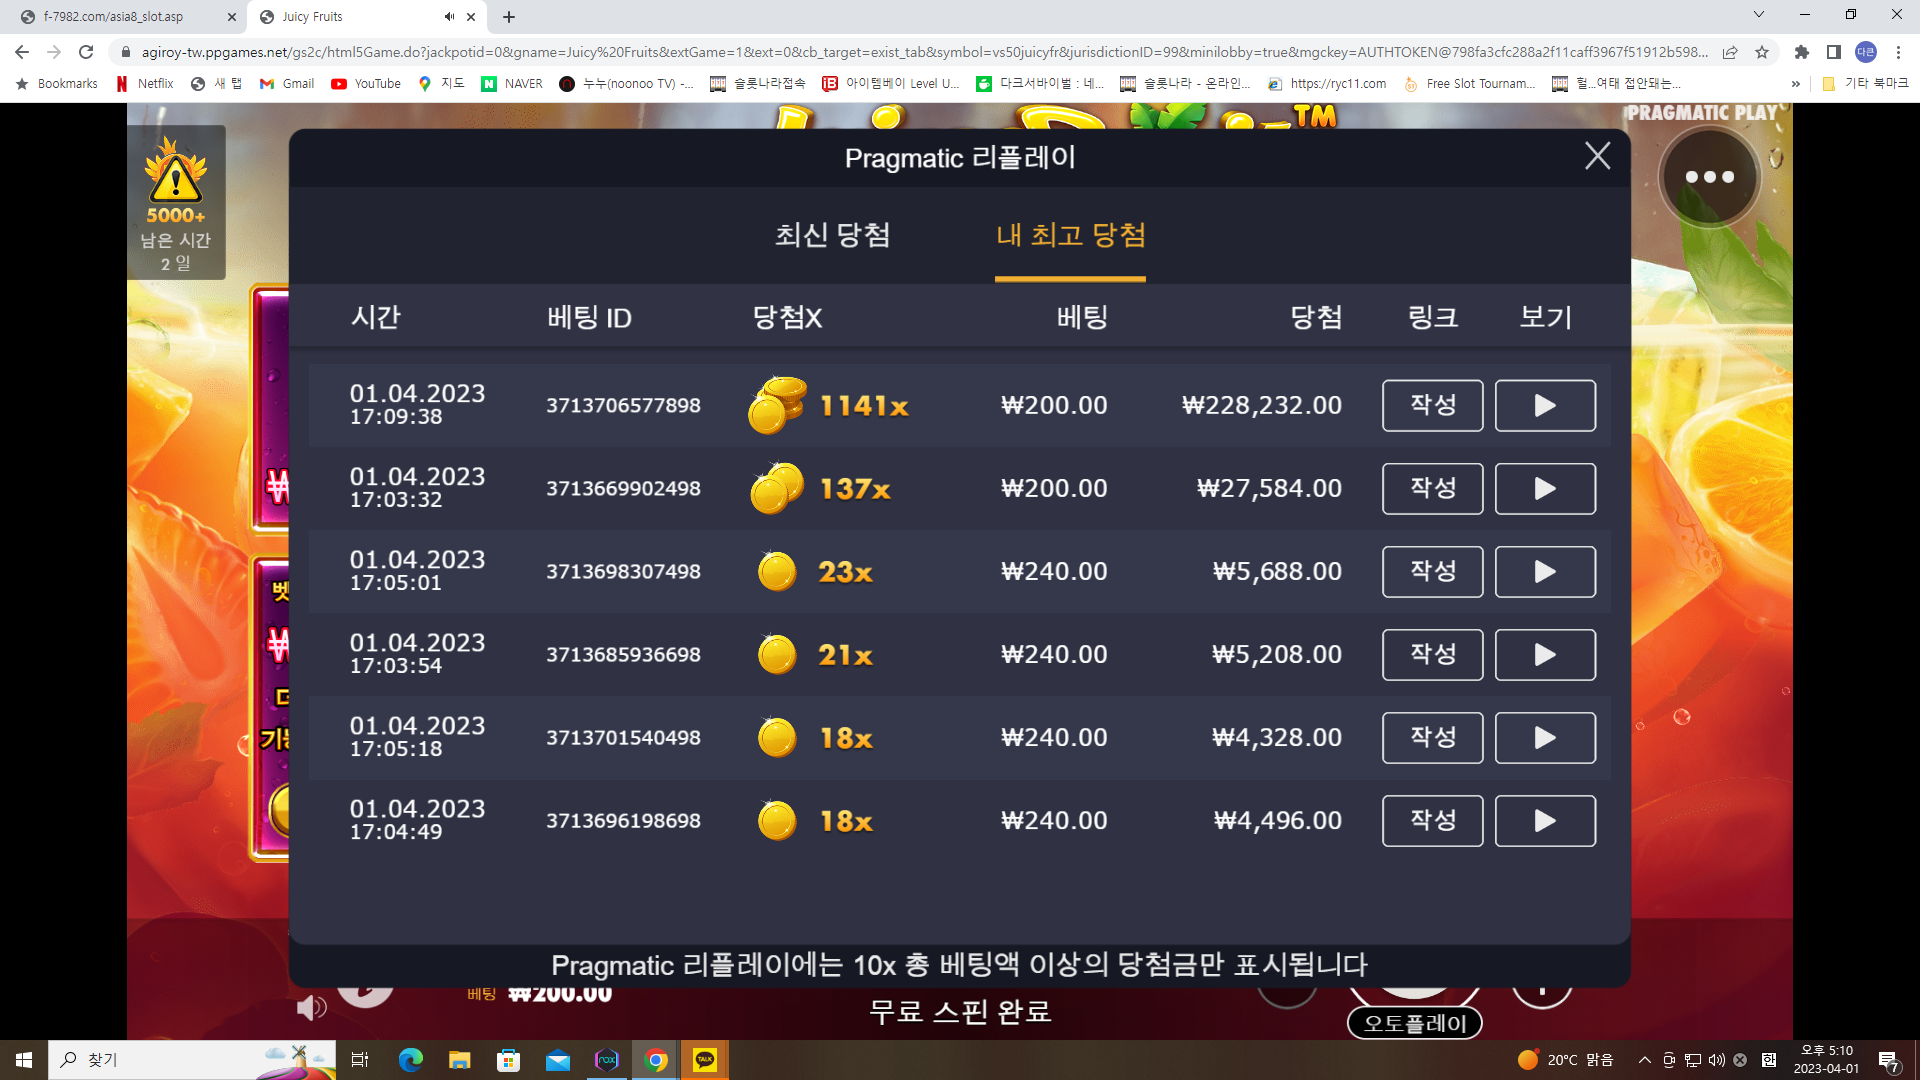The image size is (1920, 1080).
Task: Show hidden system tray icons
Action: [1644, 1060]
